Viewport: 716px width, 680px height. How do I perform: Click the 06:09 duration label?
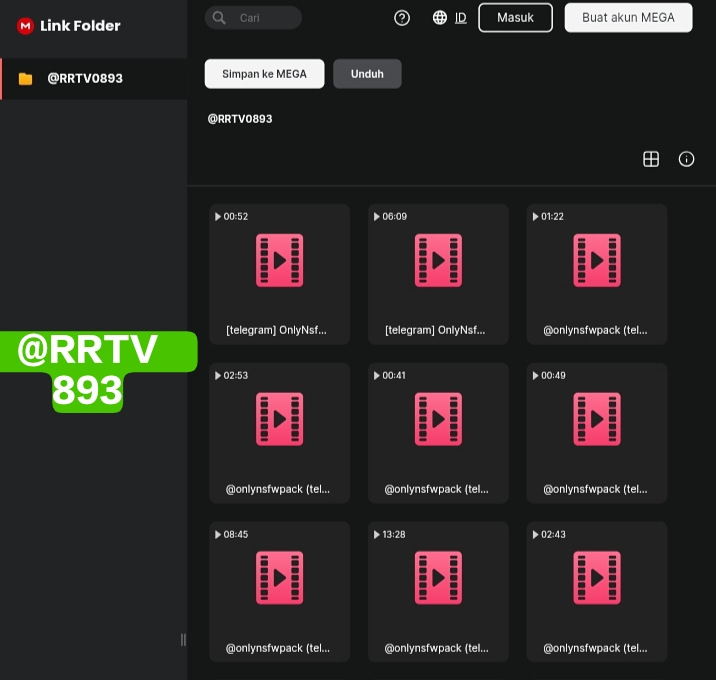click(x=395, y=216)
